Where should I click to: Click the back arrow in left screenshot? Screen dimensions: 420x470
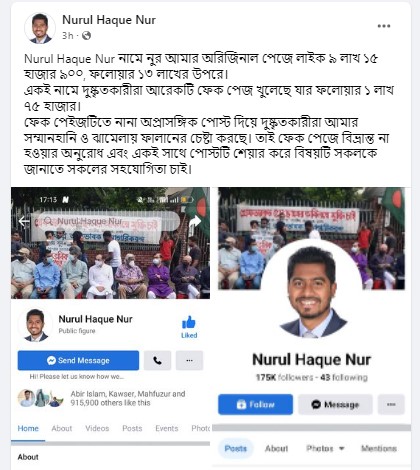tap(24, 221)
